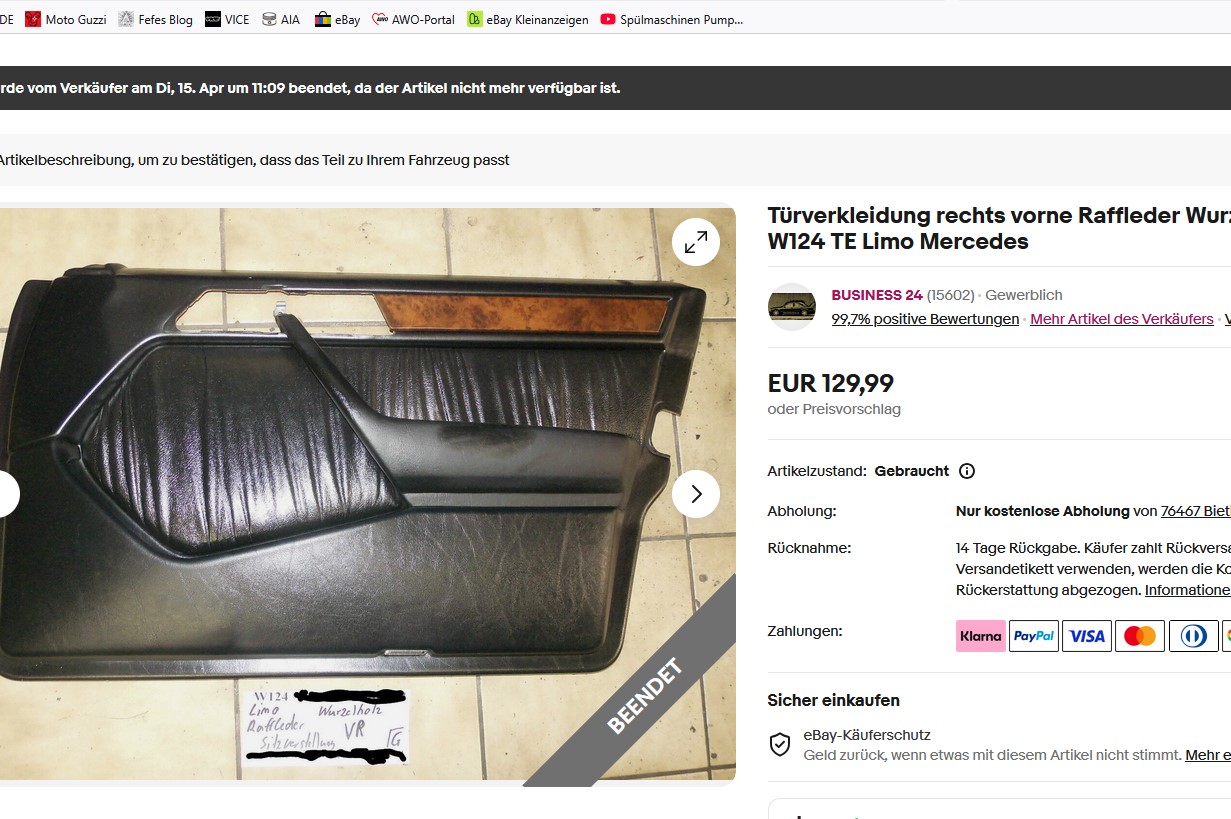The height and width of the screenshot is (819, 1231).
Task: Open the eBay bookmark
Action: (x=337, y=19)
